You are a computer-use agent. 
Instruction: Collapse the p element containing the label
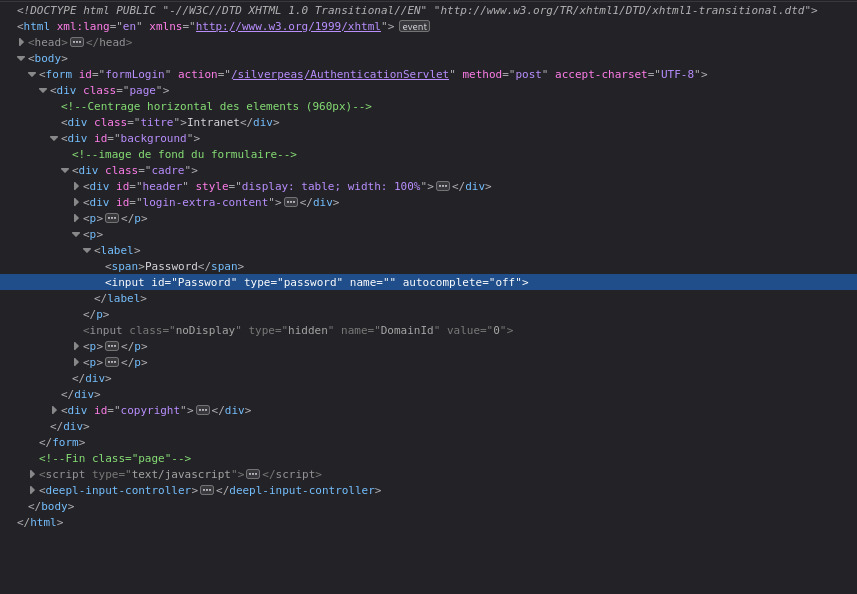tap(76, 234)
